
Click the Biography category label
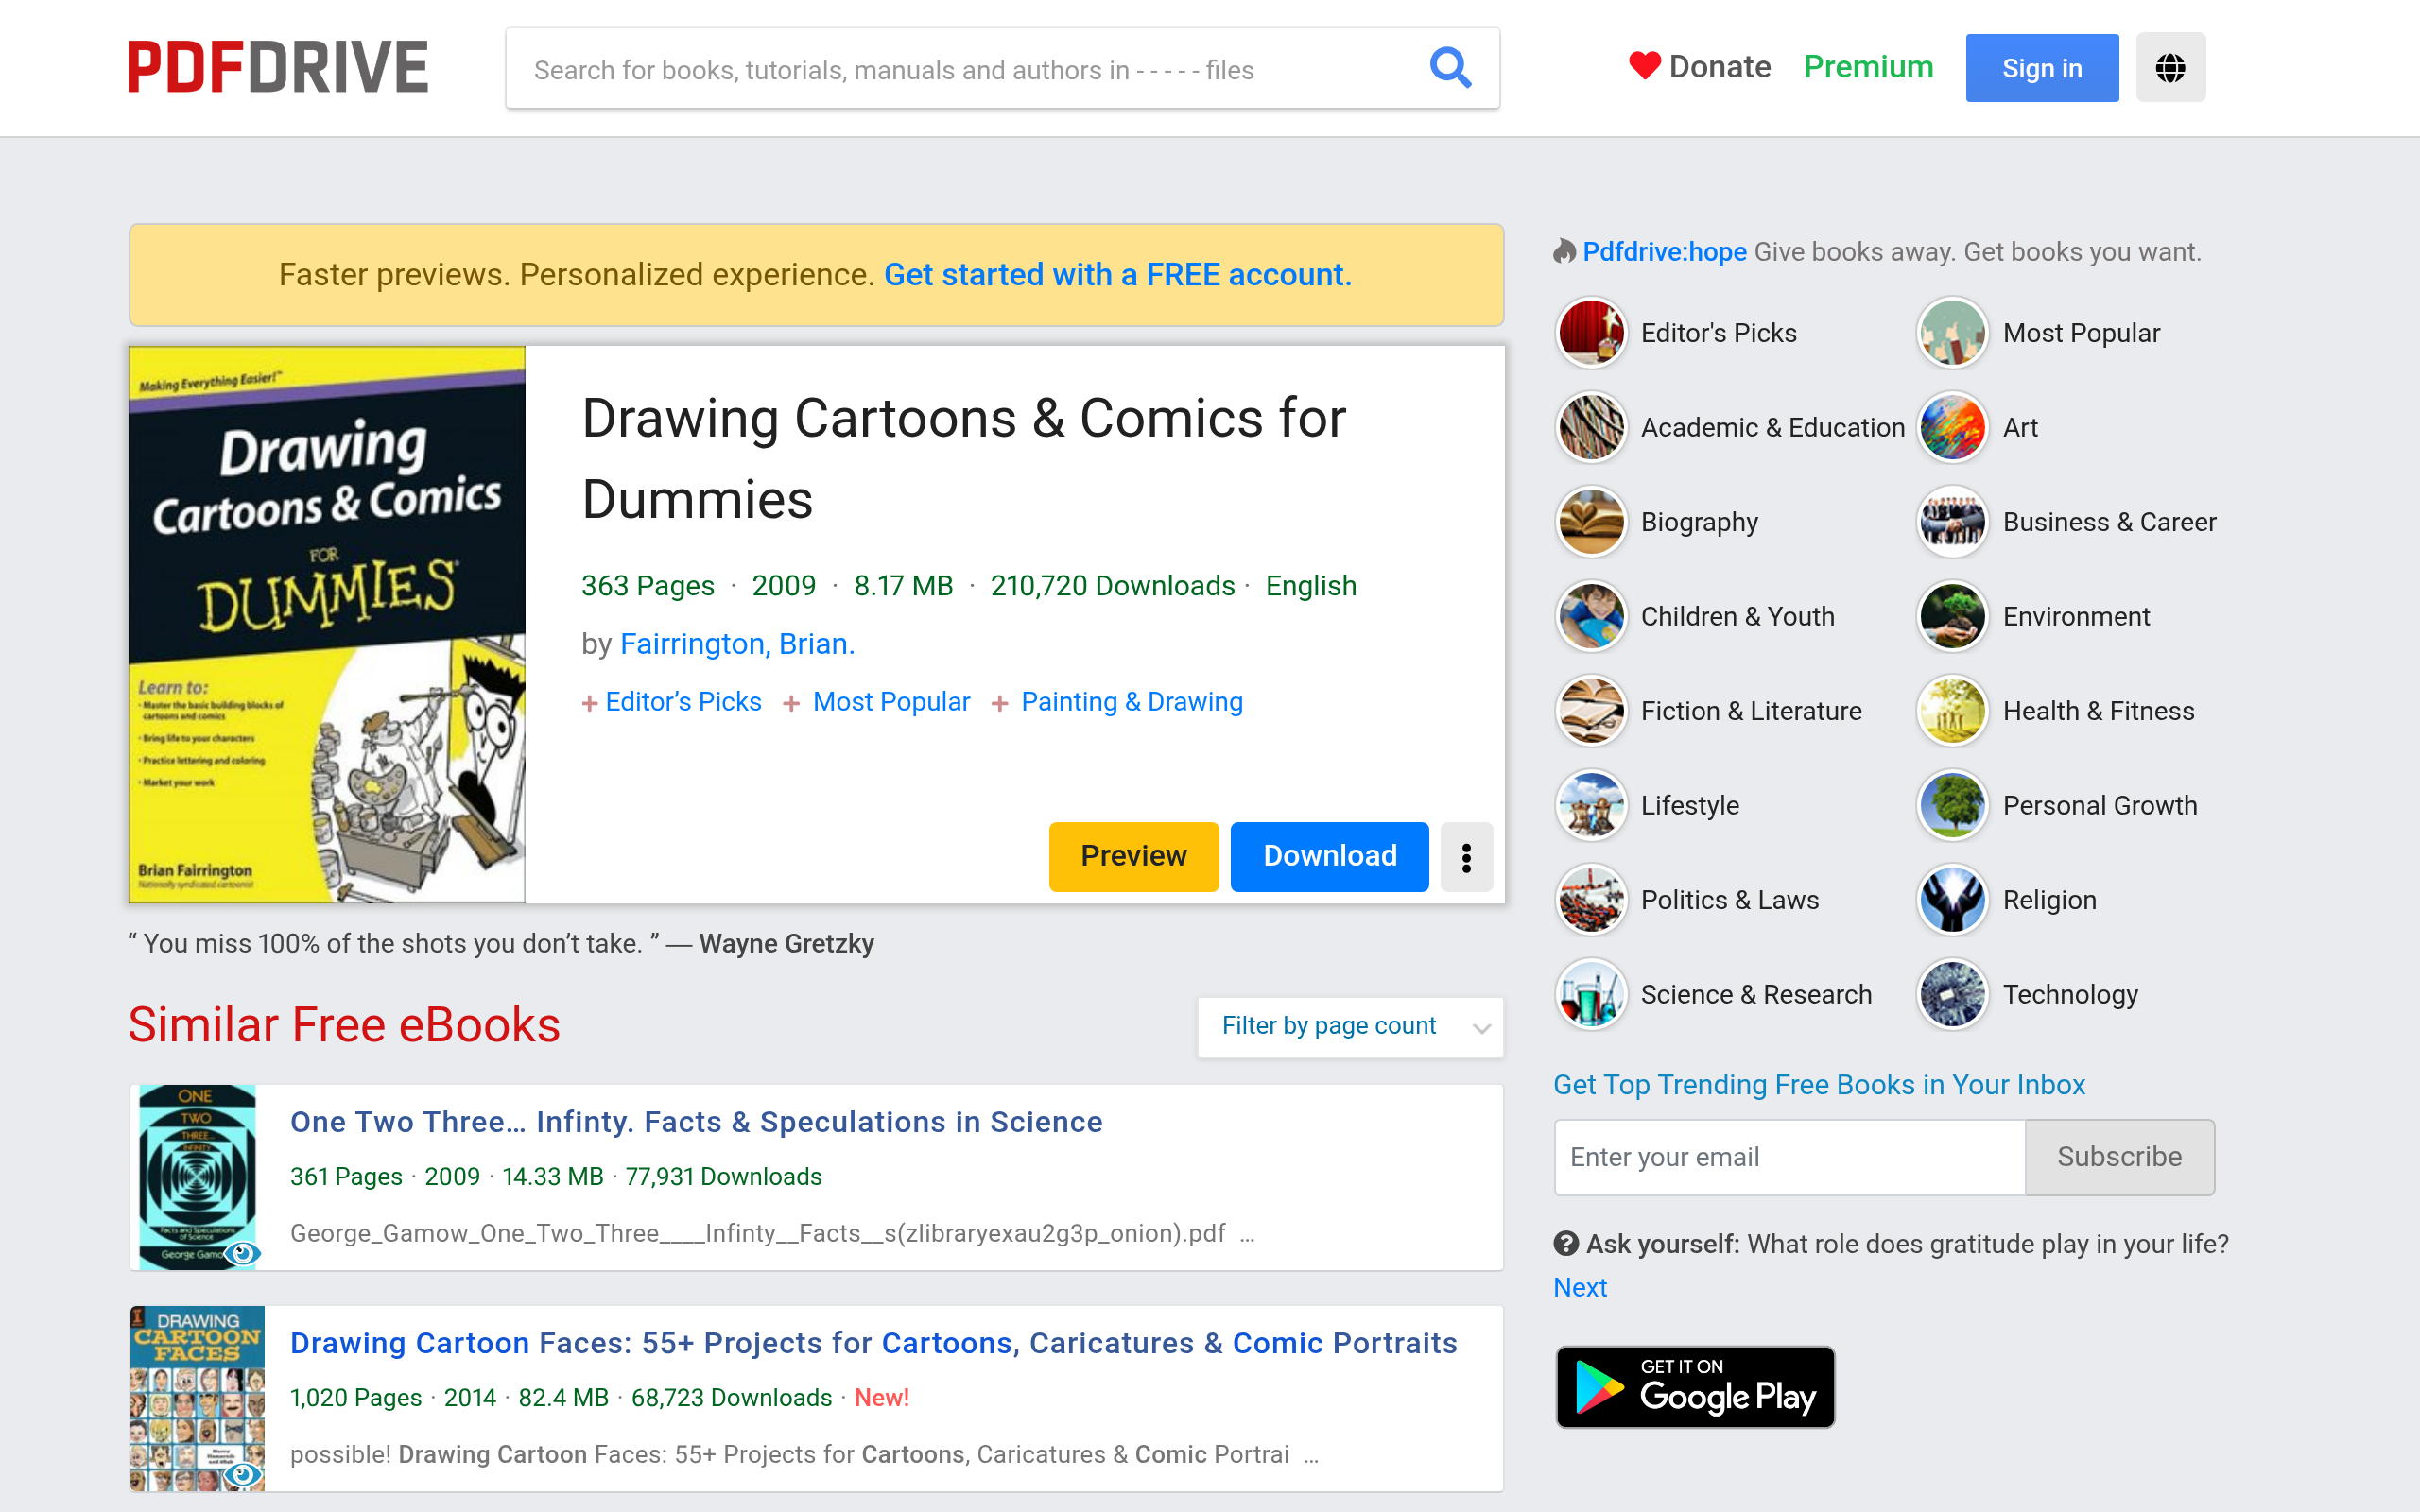tap(1699, 522)
